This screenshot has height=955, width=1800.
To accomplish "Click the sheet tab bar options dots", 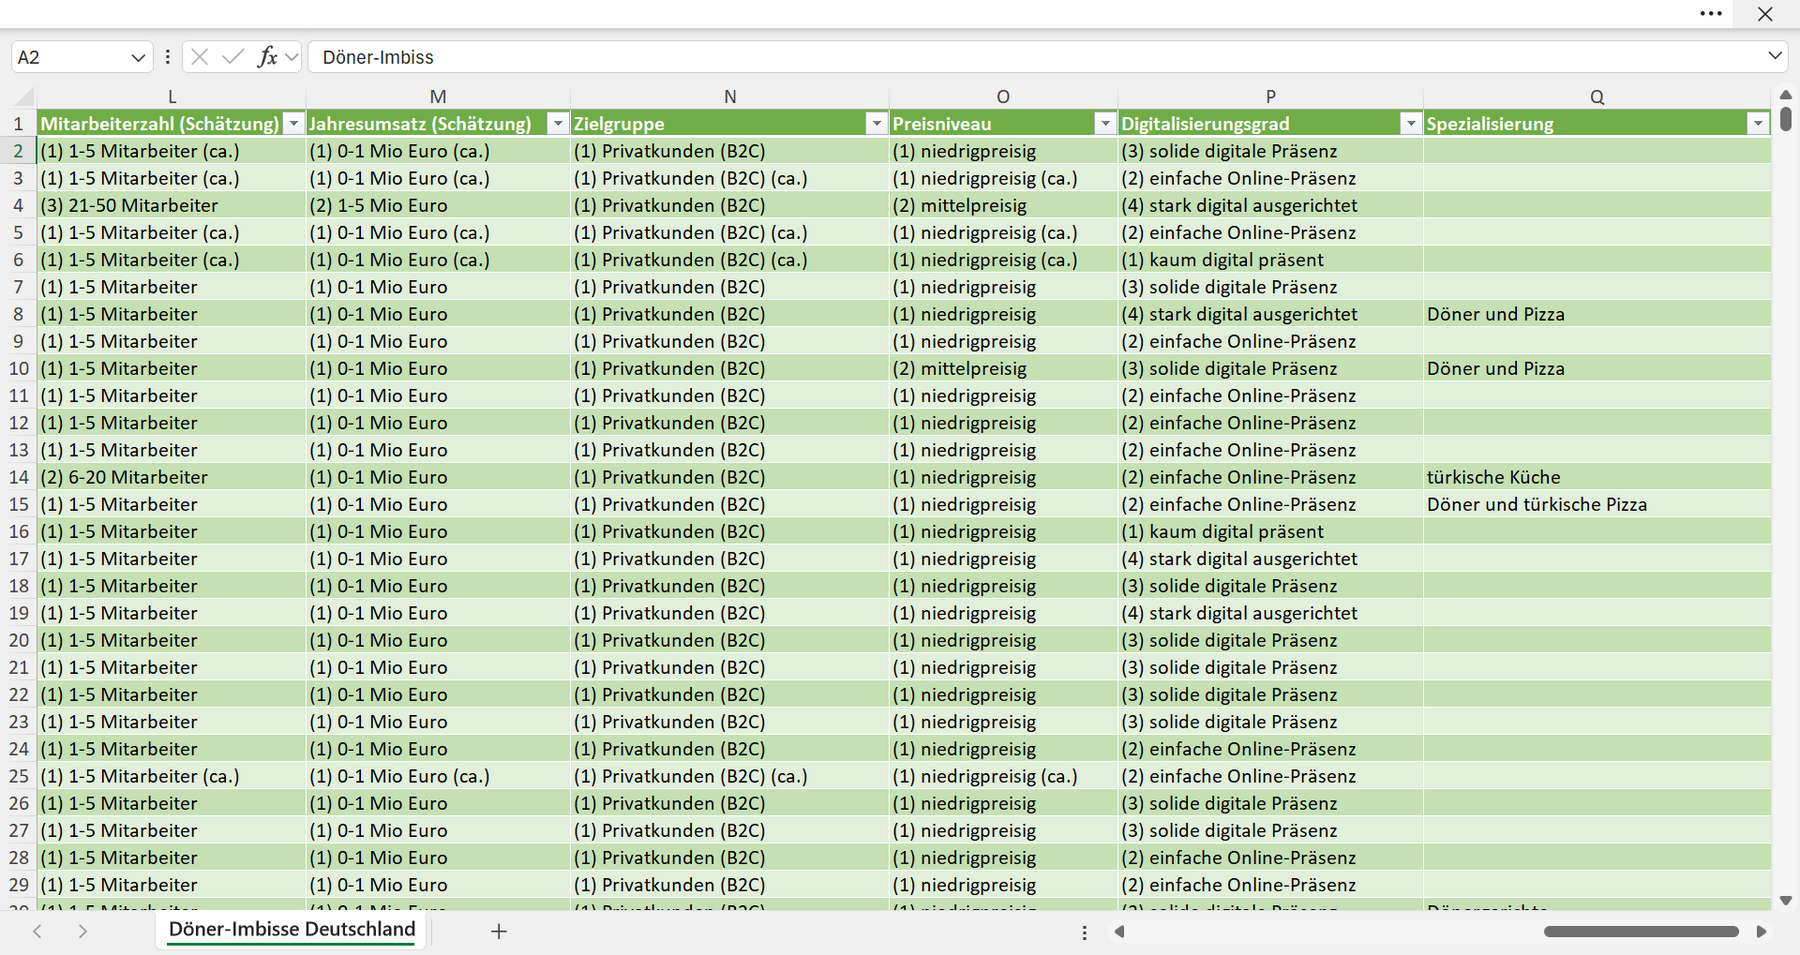I will click(x=1084, y=932).
